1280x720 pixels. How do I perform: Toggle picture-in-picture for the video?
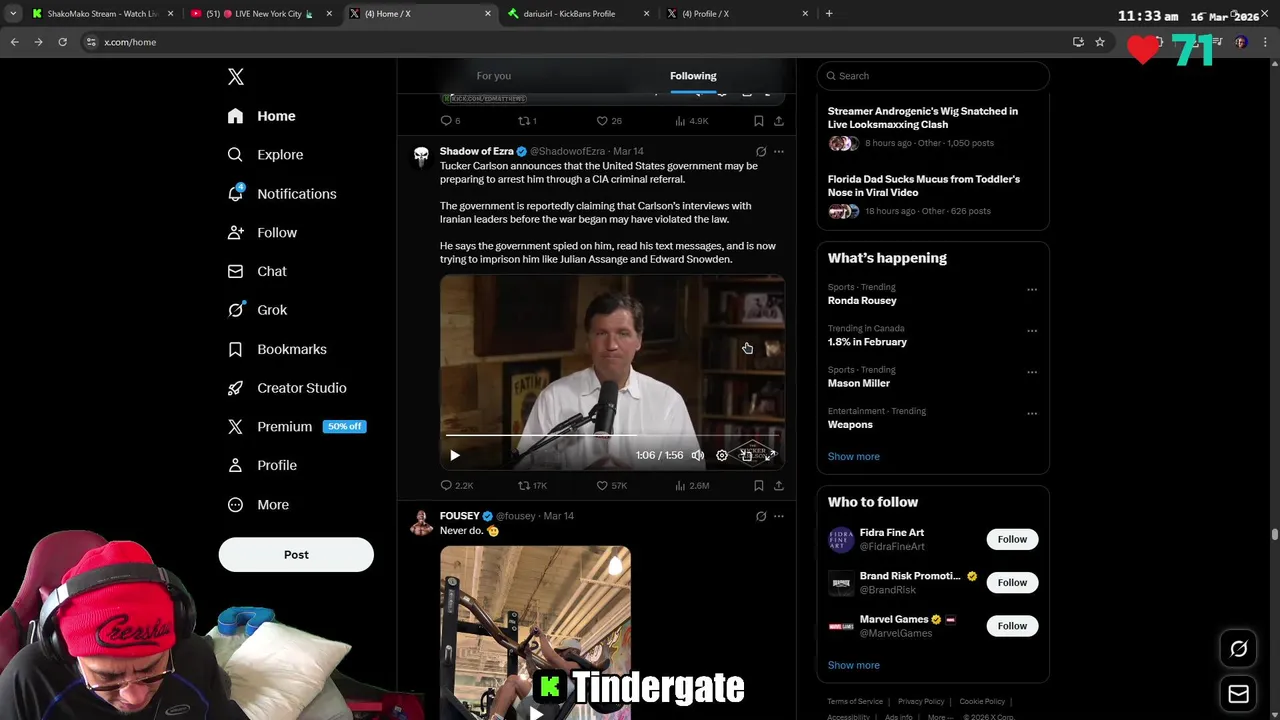pyautogui.click(x=746, y=456)
